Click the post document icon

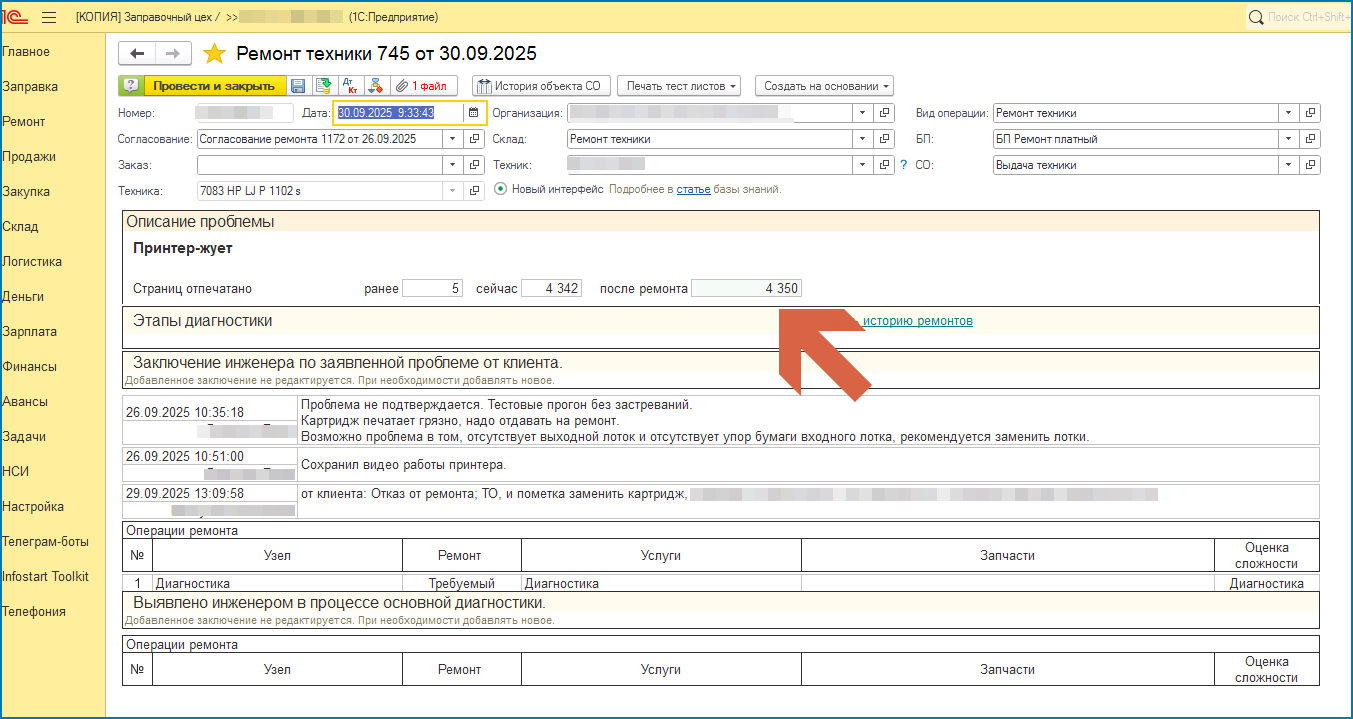[x=323, y=86]
